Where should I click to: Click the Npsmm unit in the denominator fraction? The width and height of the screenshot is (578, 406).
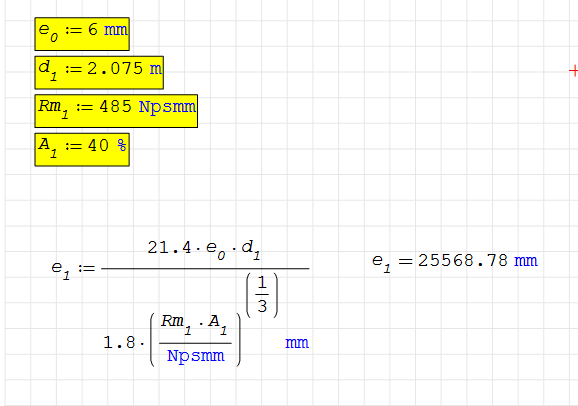pyautogui.click(x=195, y=356)
